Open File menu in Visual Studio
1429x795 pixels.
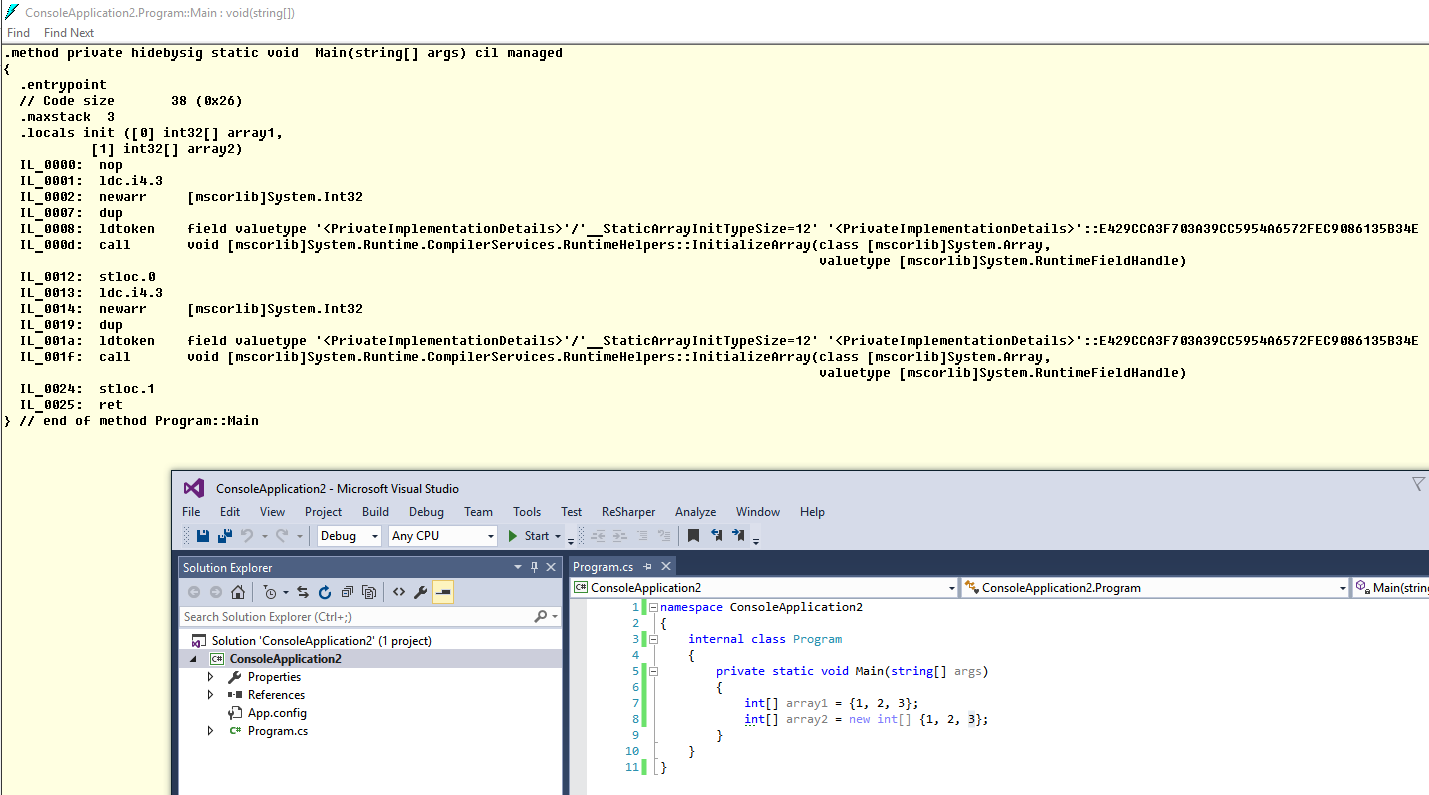click(191, 512)
